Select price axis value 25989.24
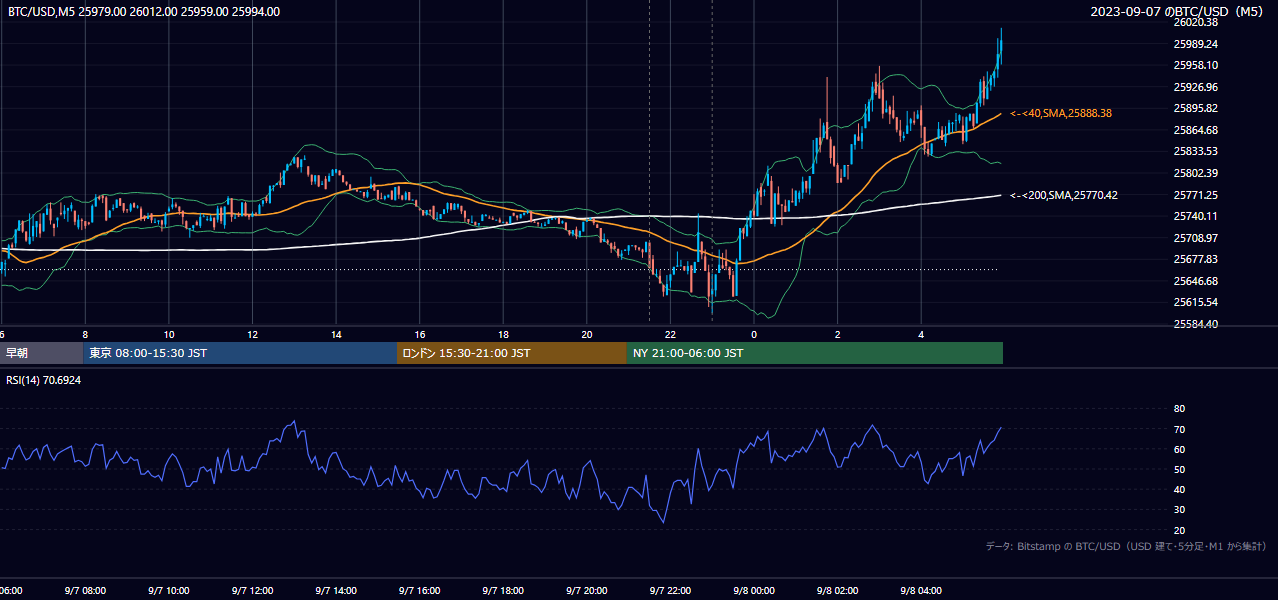 click(x=1196, y=44)
